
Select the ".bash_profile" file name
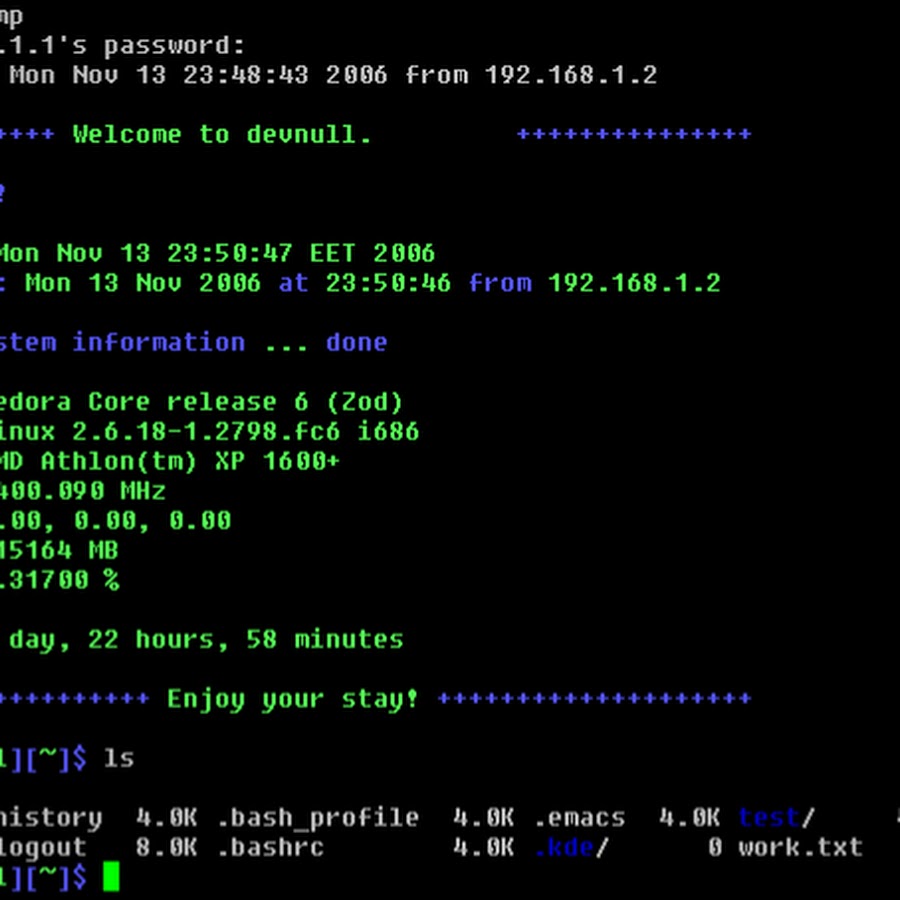318,818
